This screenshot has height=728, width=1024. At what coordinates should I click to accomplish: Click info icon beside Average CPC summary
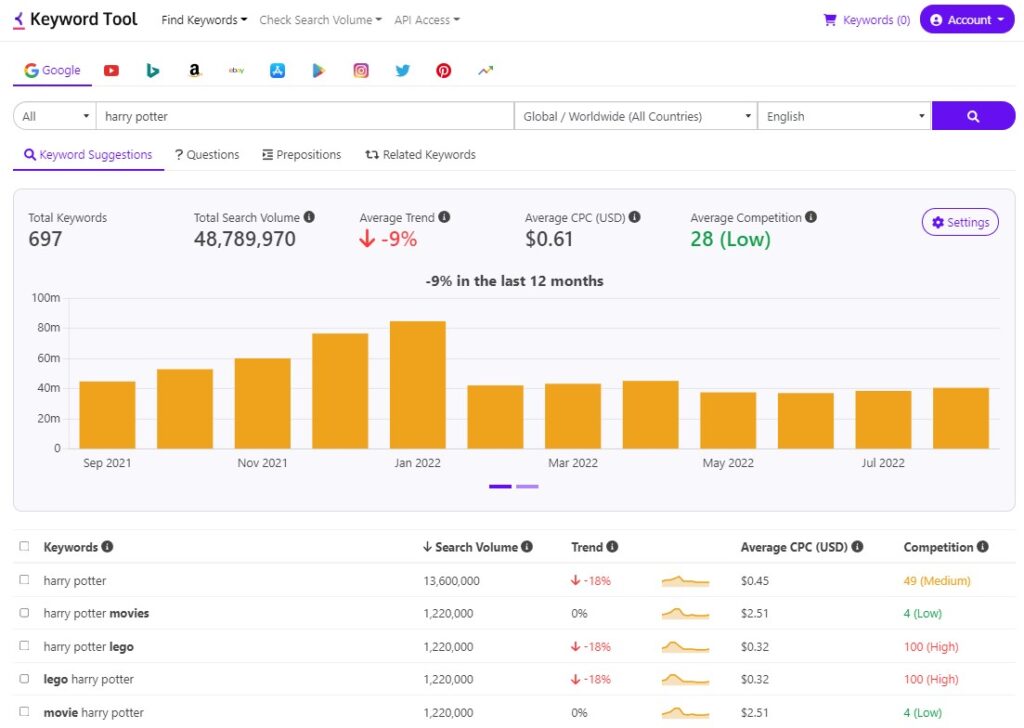[634, 217]
